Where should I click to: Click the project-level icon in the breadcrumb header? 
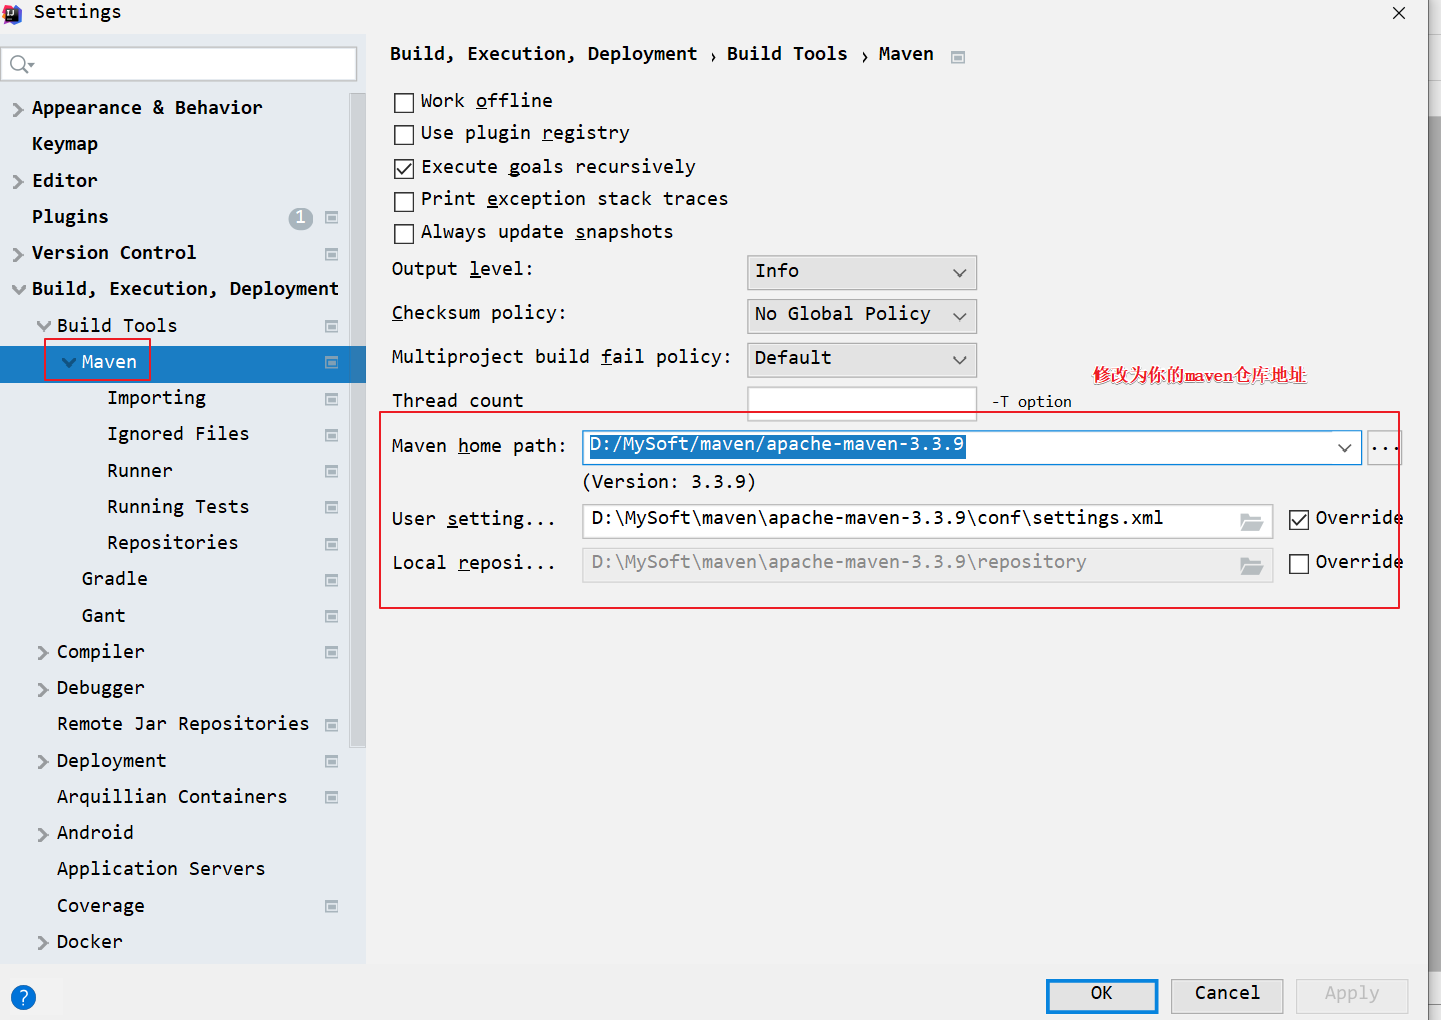click(x=958, y=57)
